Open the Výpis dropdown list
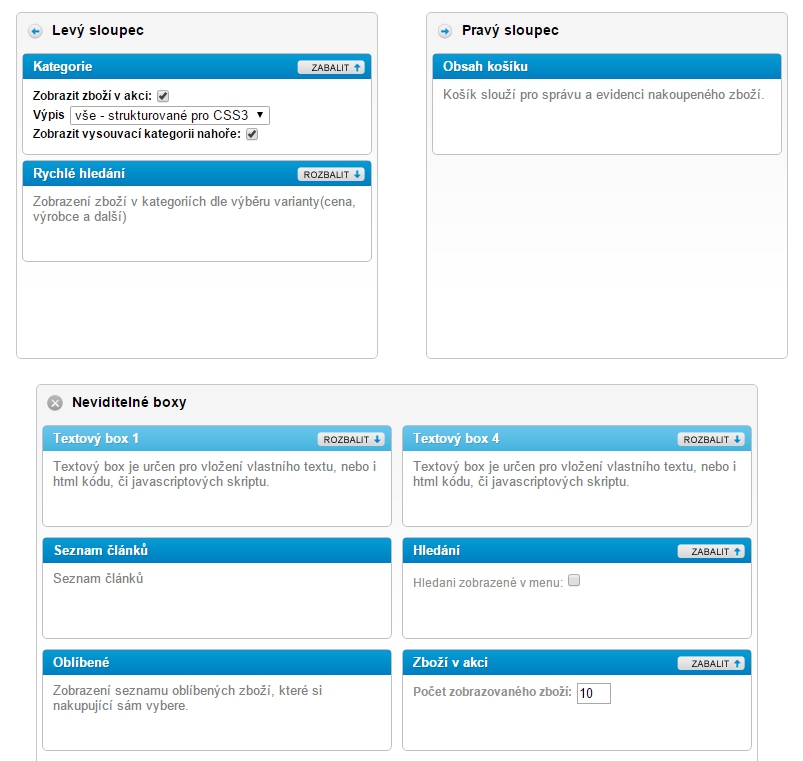 tap(169, 115)
